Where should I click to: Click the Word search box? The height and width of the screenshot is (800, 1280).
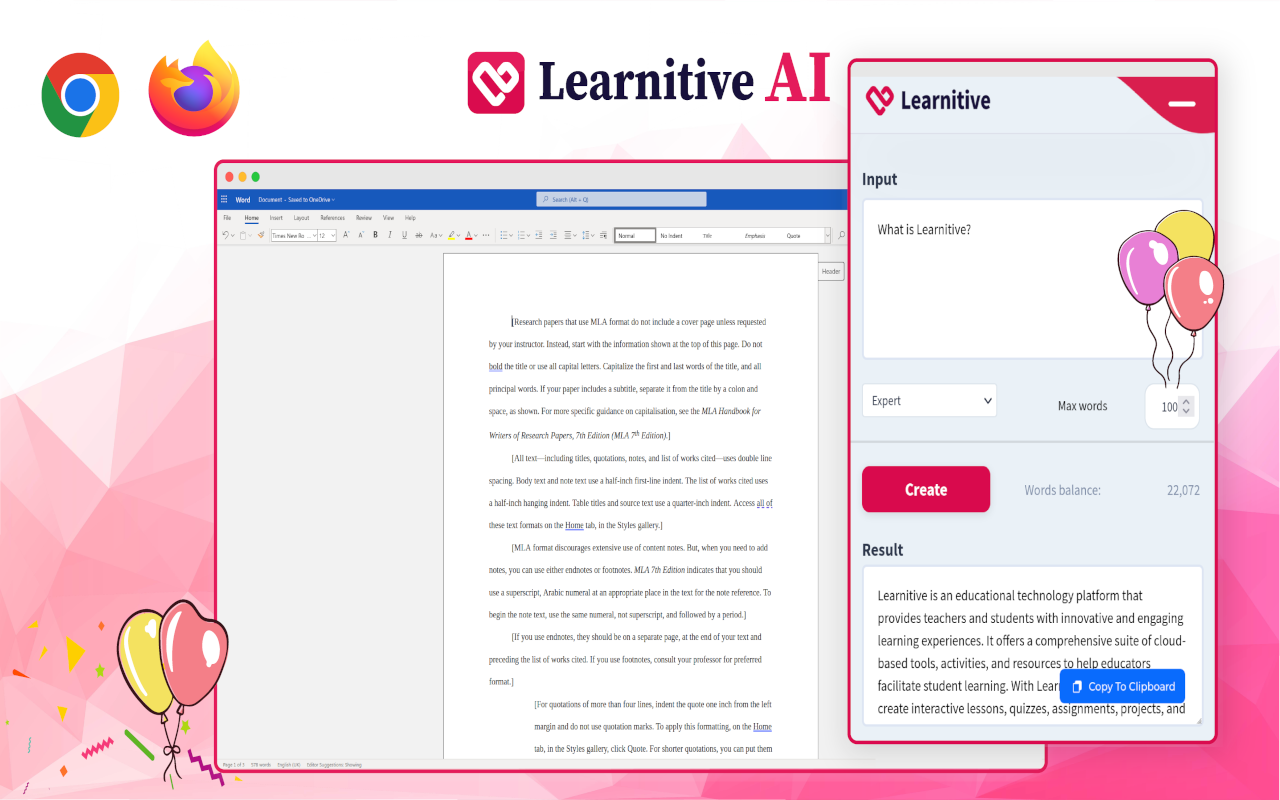tap(621, 199)
